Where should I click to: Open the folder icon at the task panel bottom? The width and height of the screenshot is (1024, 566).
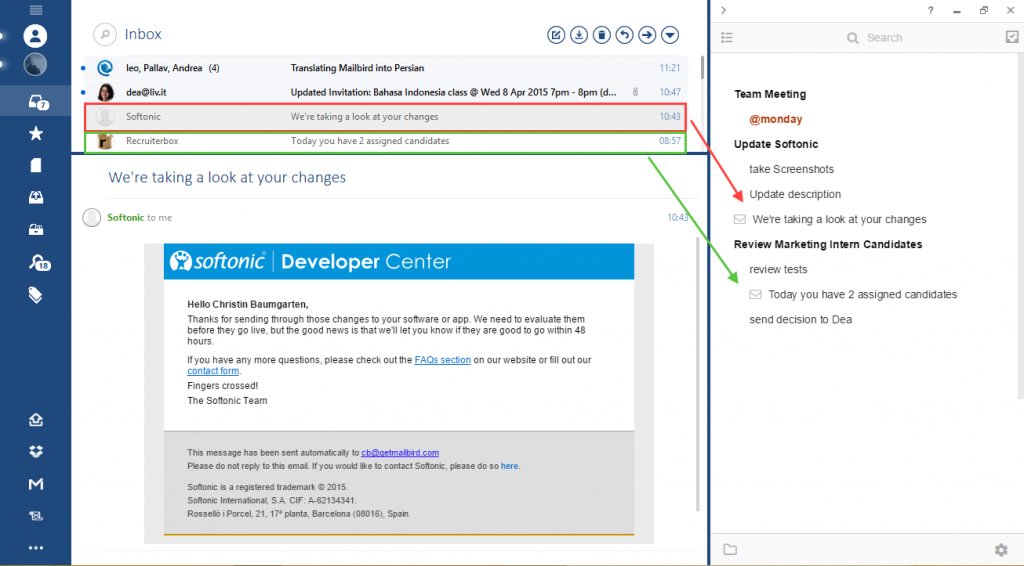click(730, 549)
